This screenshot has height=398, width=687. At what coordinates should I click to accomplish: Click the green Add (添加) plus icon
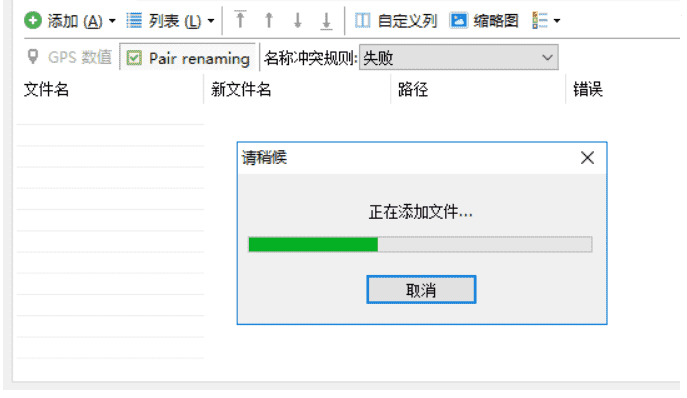(x=33, y=20)
